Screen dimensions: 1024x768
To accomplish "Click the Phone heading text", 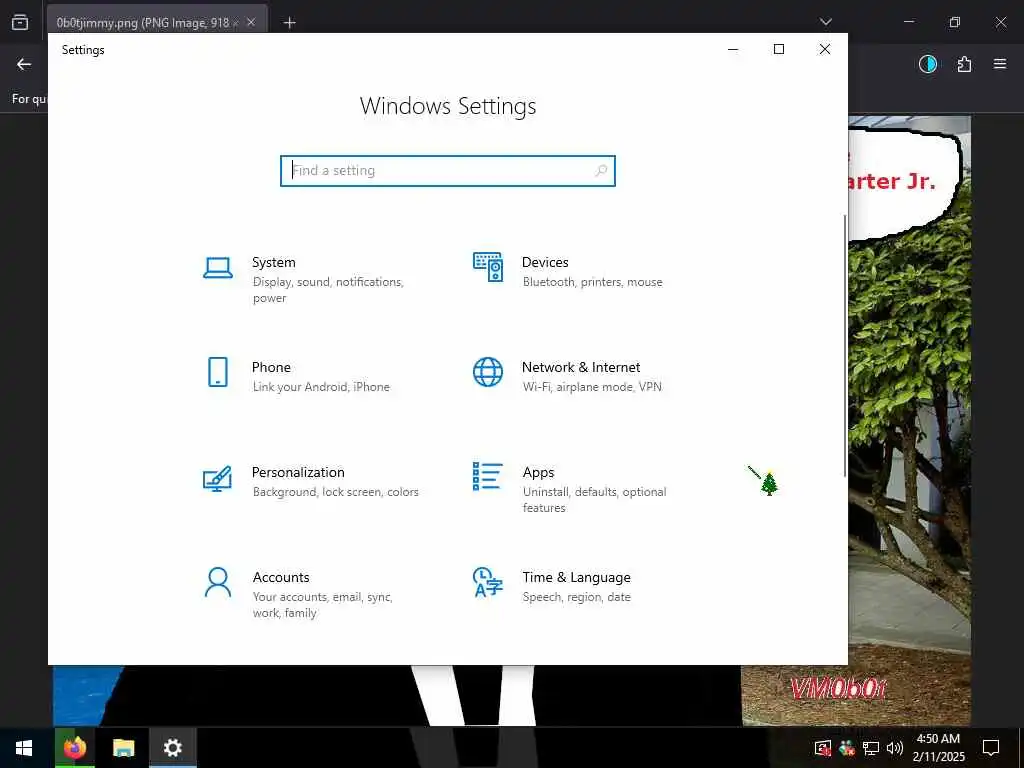I will [271, 367].
